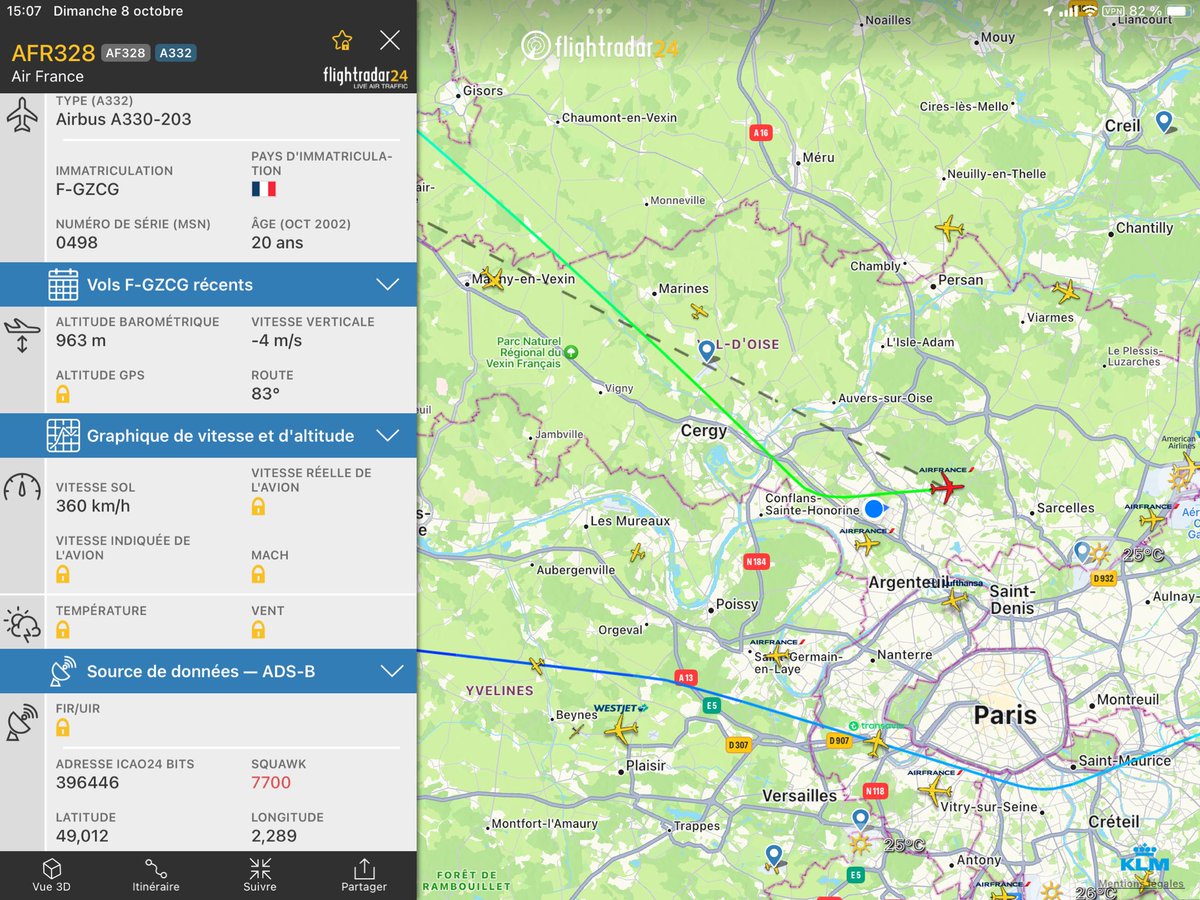Close the AFR328 flight details panel
The height and width of the screenshot is (900, 1200).
coord(390,40)
